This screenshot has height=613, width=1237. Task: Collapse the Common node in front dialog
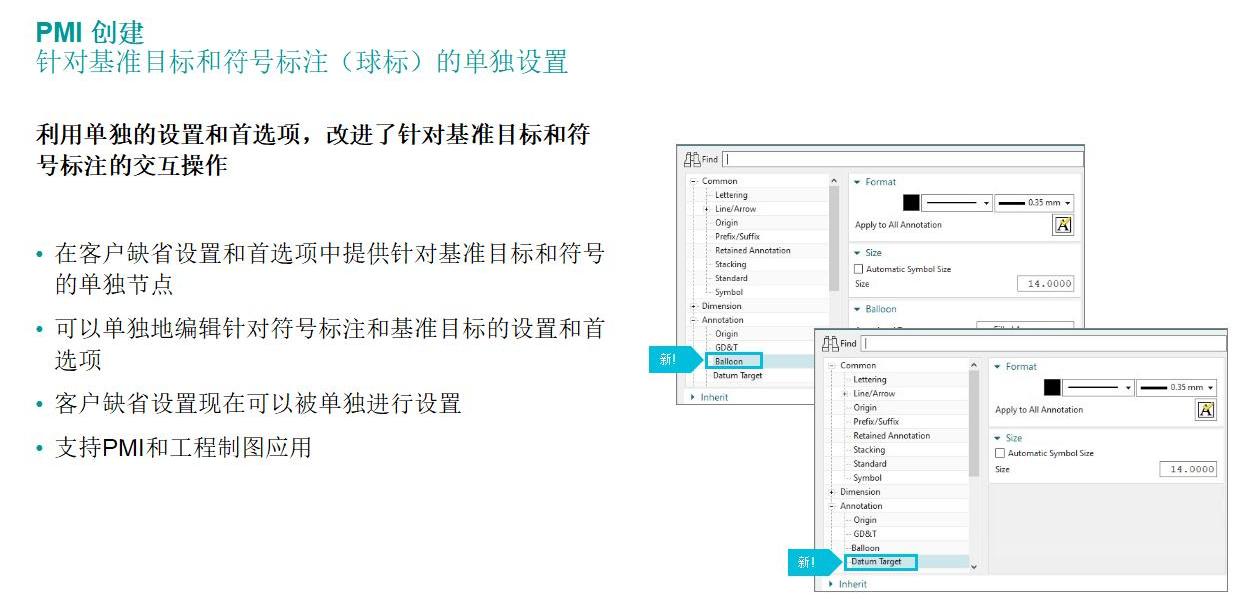832,366
